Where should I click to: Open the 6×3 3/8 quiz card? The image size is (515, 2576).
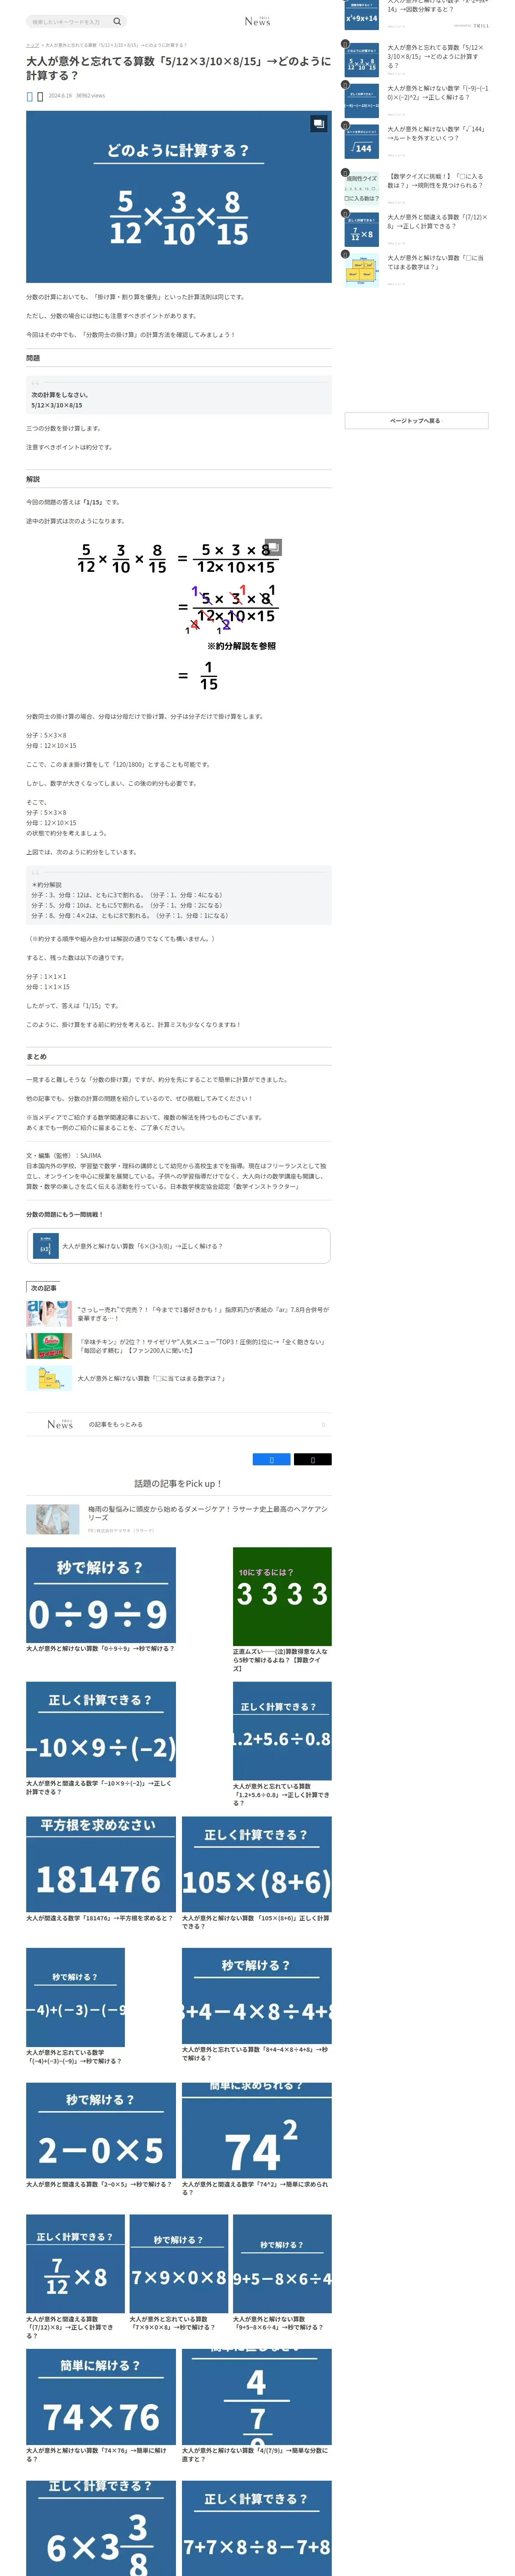click(x=101, y=2528)
